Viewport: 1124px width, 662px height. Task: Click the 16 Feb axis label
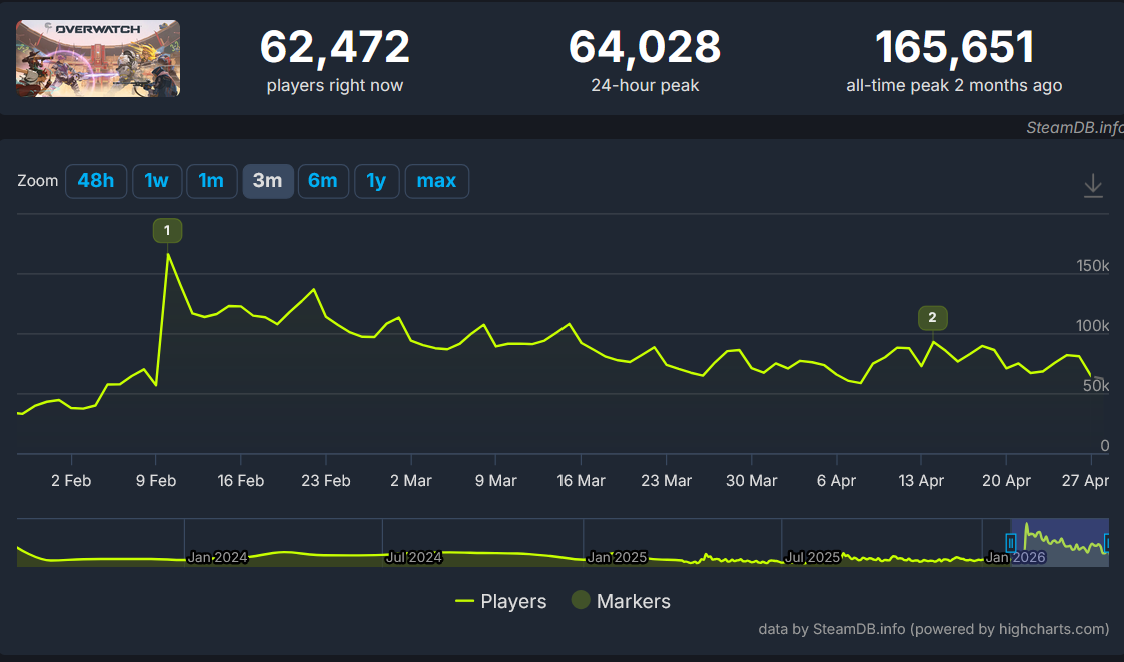[x=241, y=481]
